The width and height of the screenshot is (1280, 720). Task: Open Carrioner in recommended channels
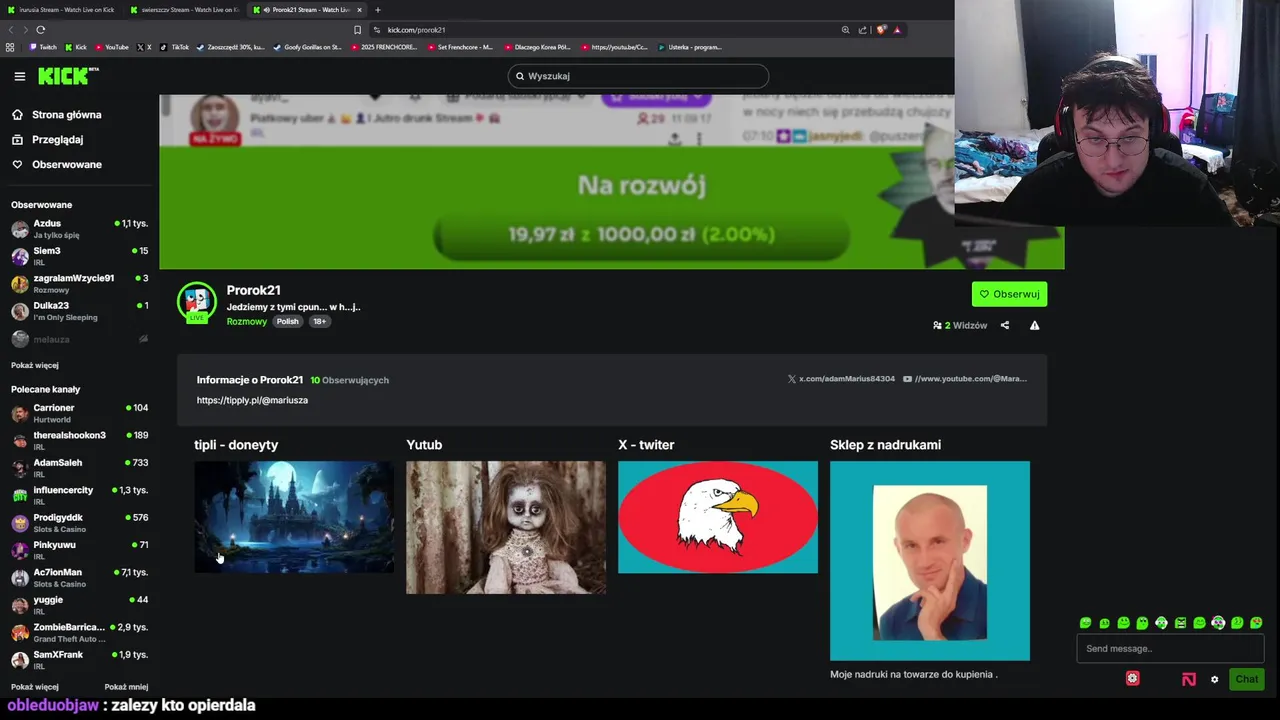(x=79, y=413)
